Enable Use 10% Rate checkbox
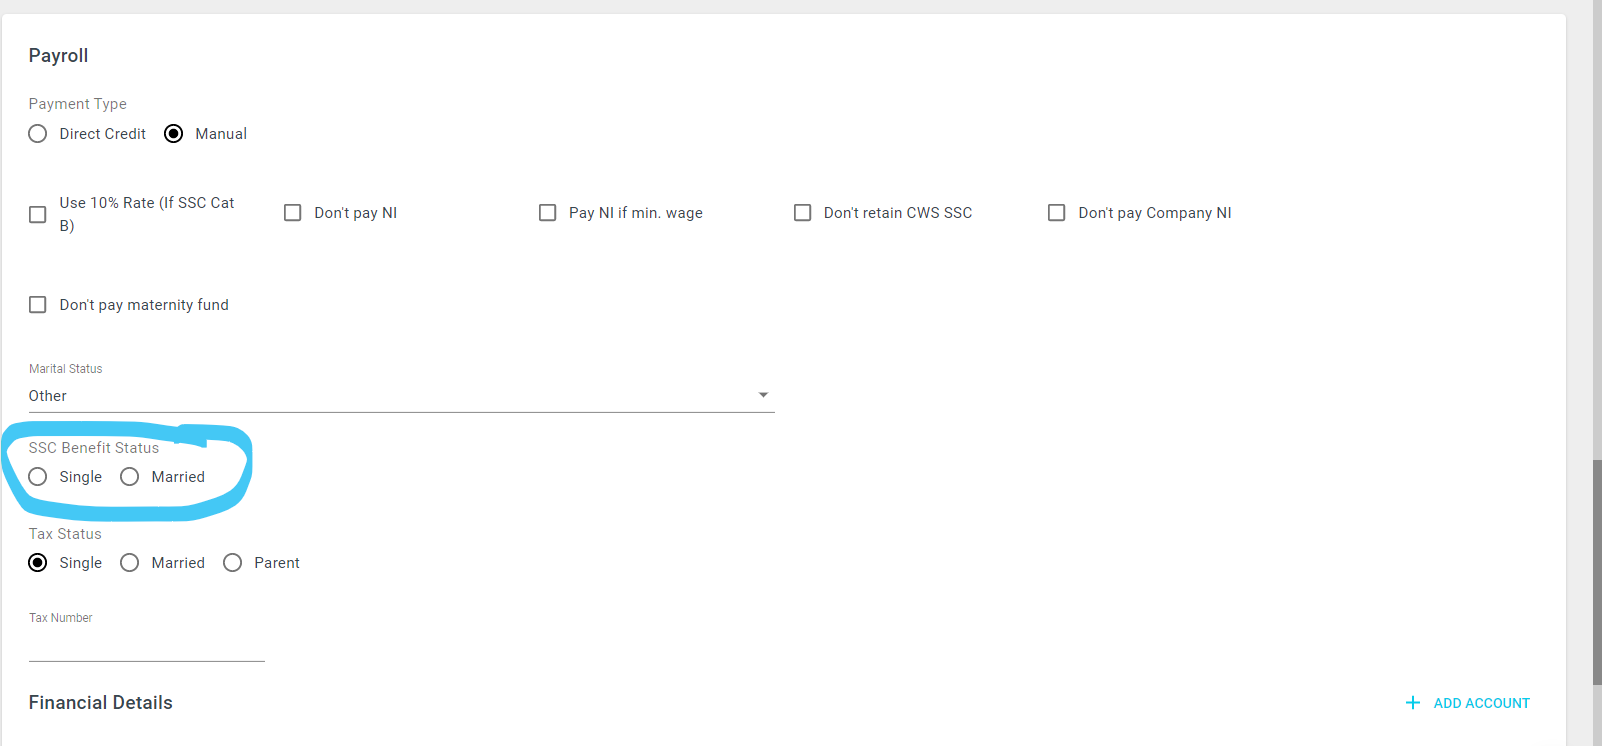The width and height of the screenshot is (1602, 746). (38, 214)
